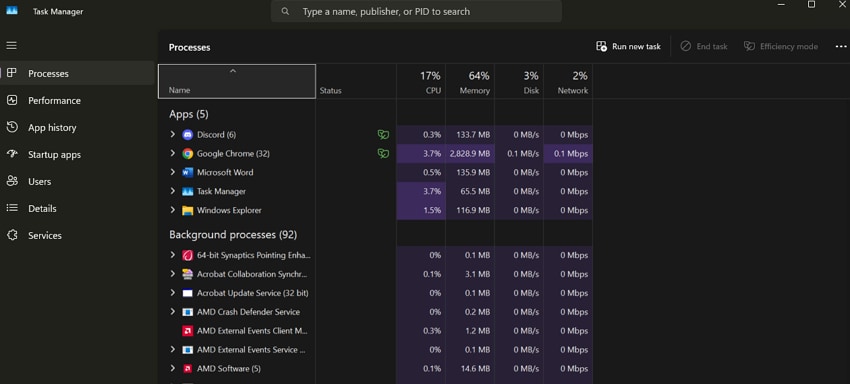Switch to the Performance page

coord(78,100)
